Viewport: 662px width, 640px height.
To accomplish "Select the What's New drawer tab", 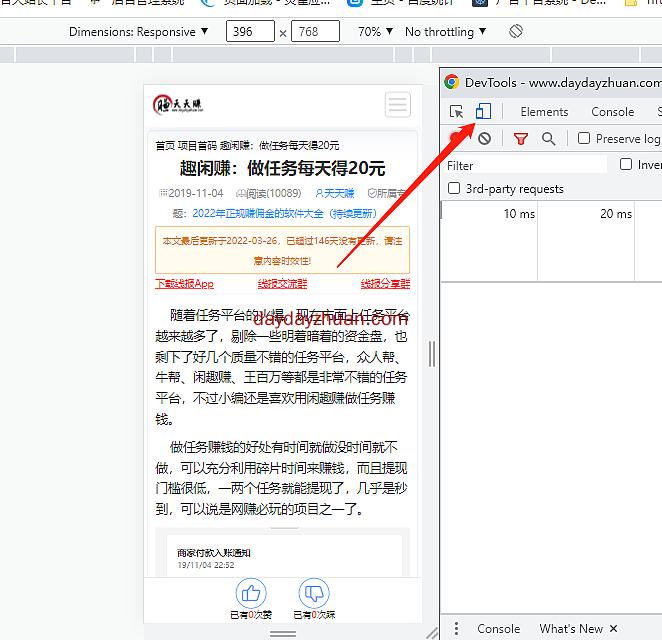I will pos(571,629).
